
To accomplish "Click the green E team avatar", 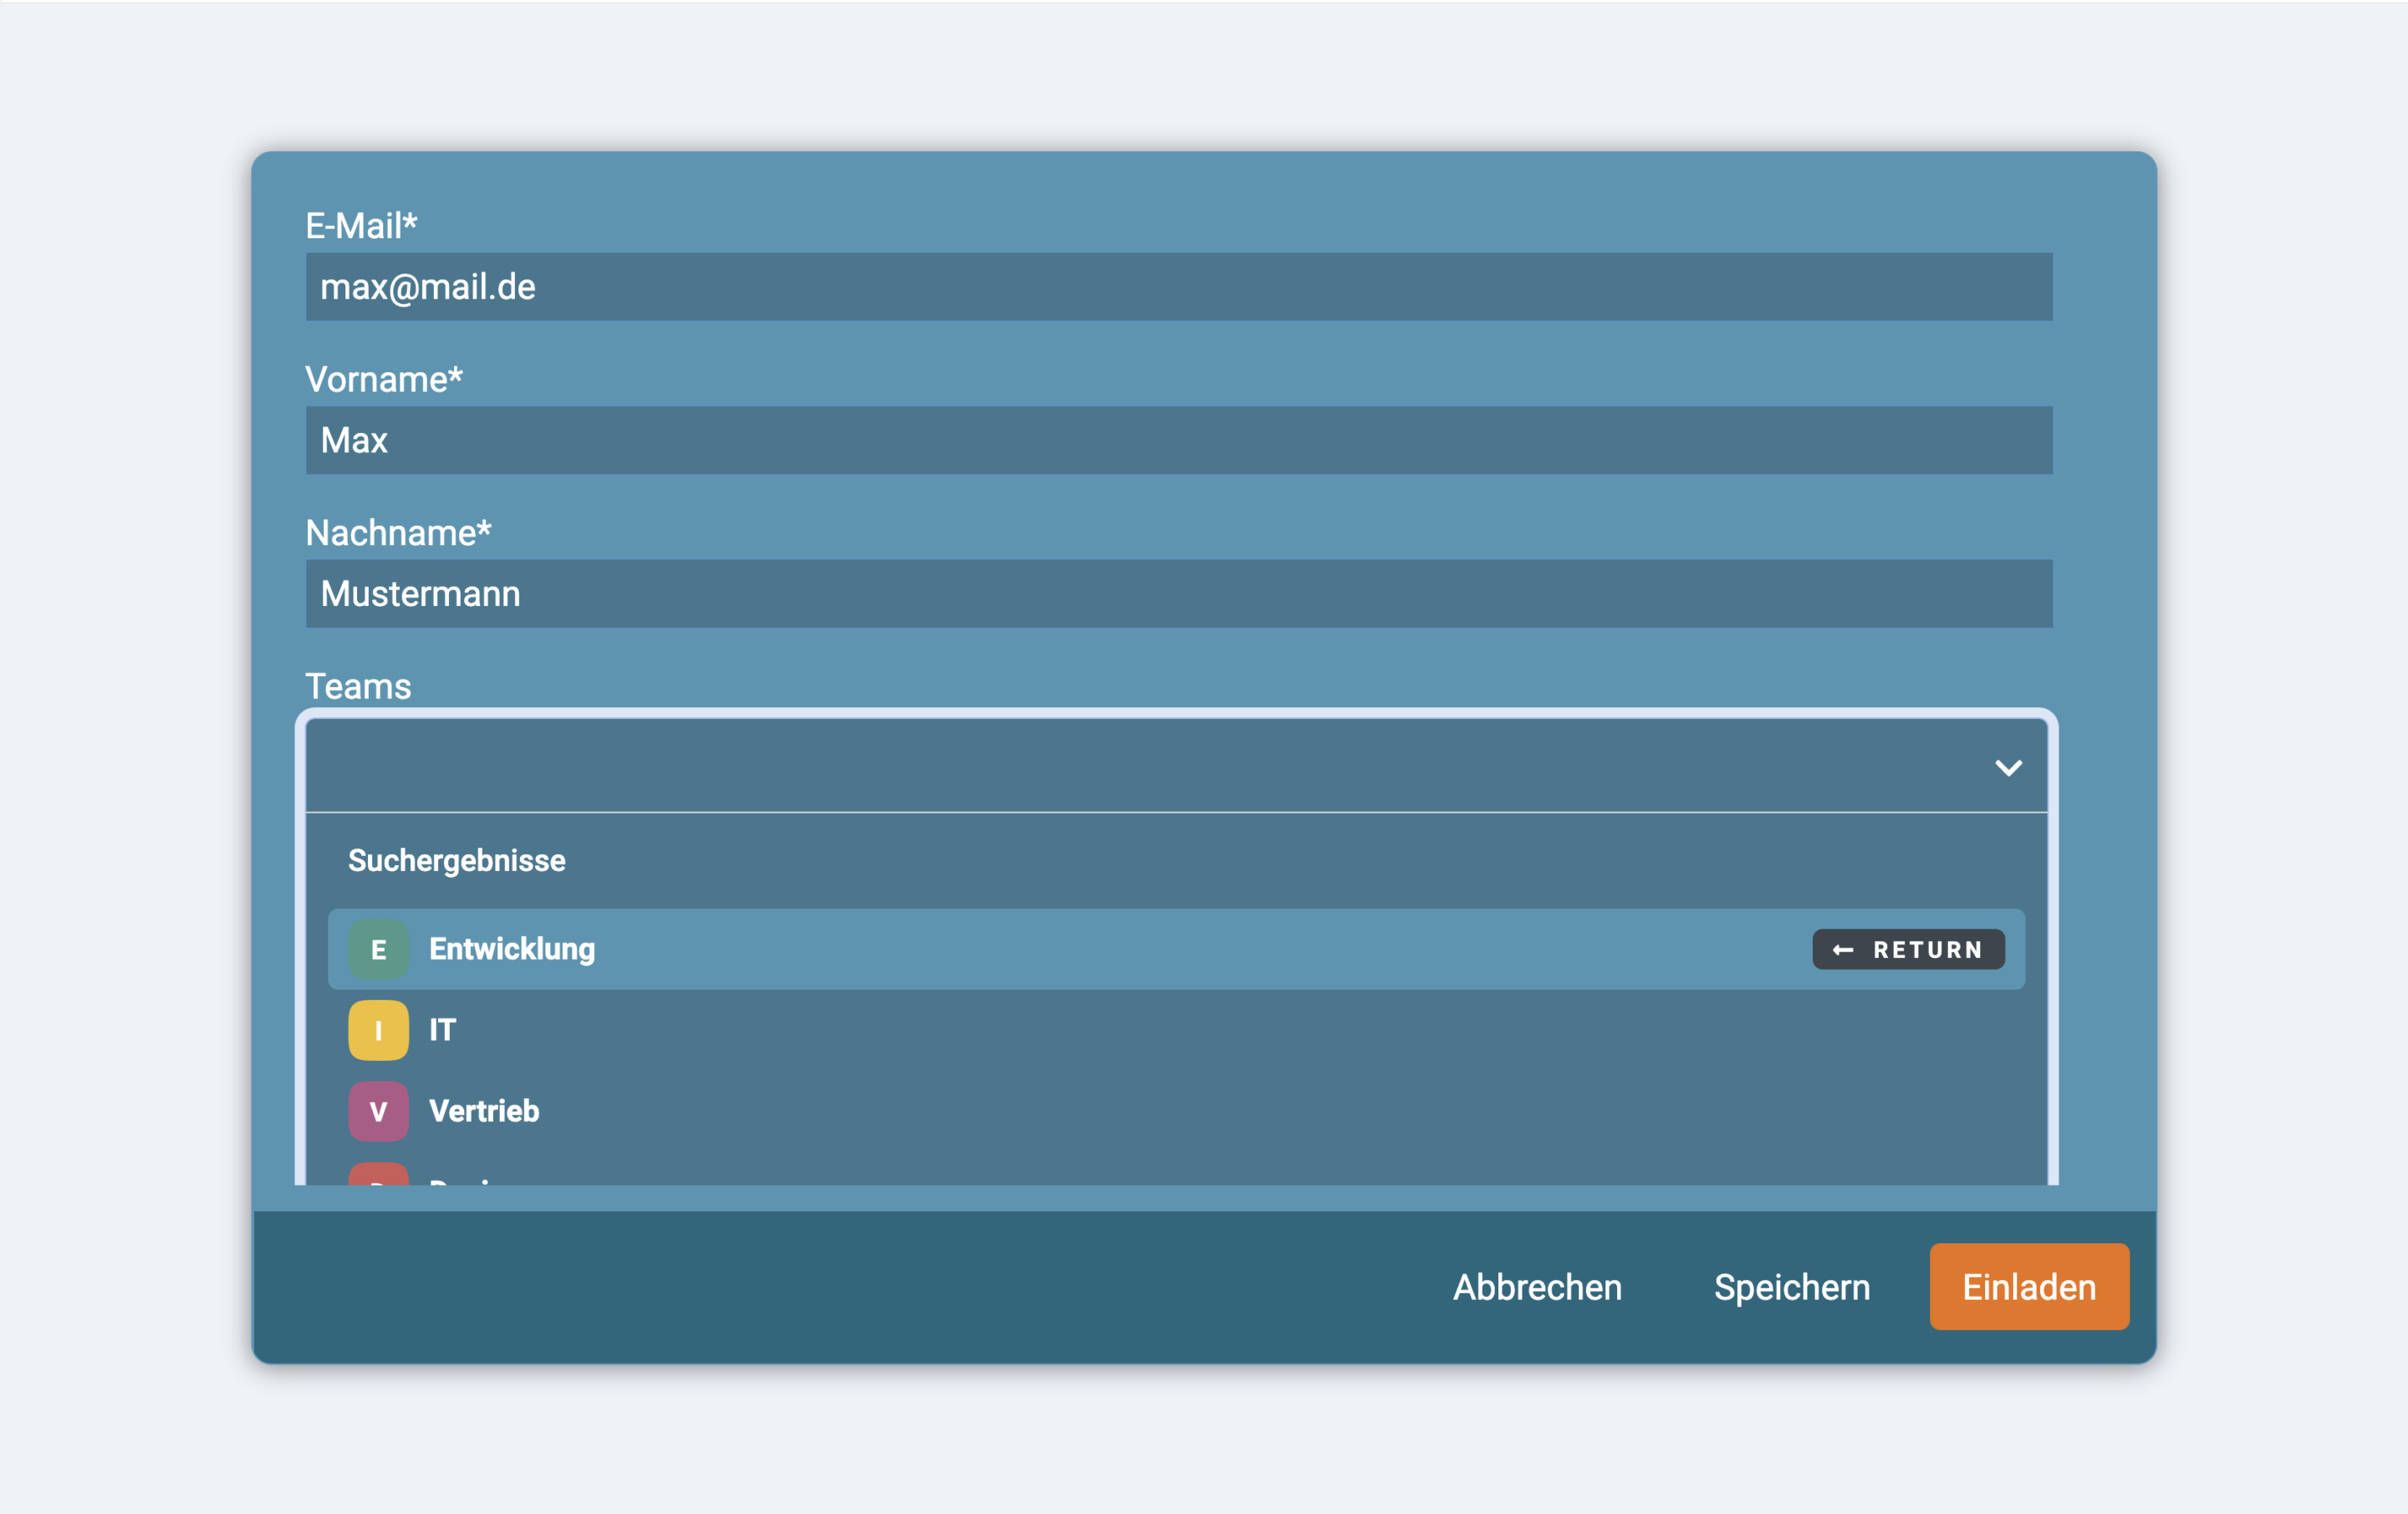I will click(378, 949).
